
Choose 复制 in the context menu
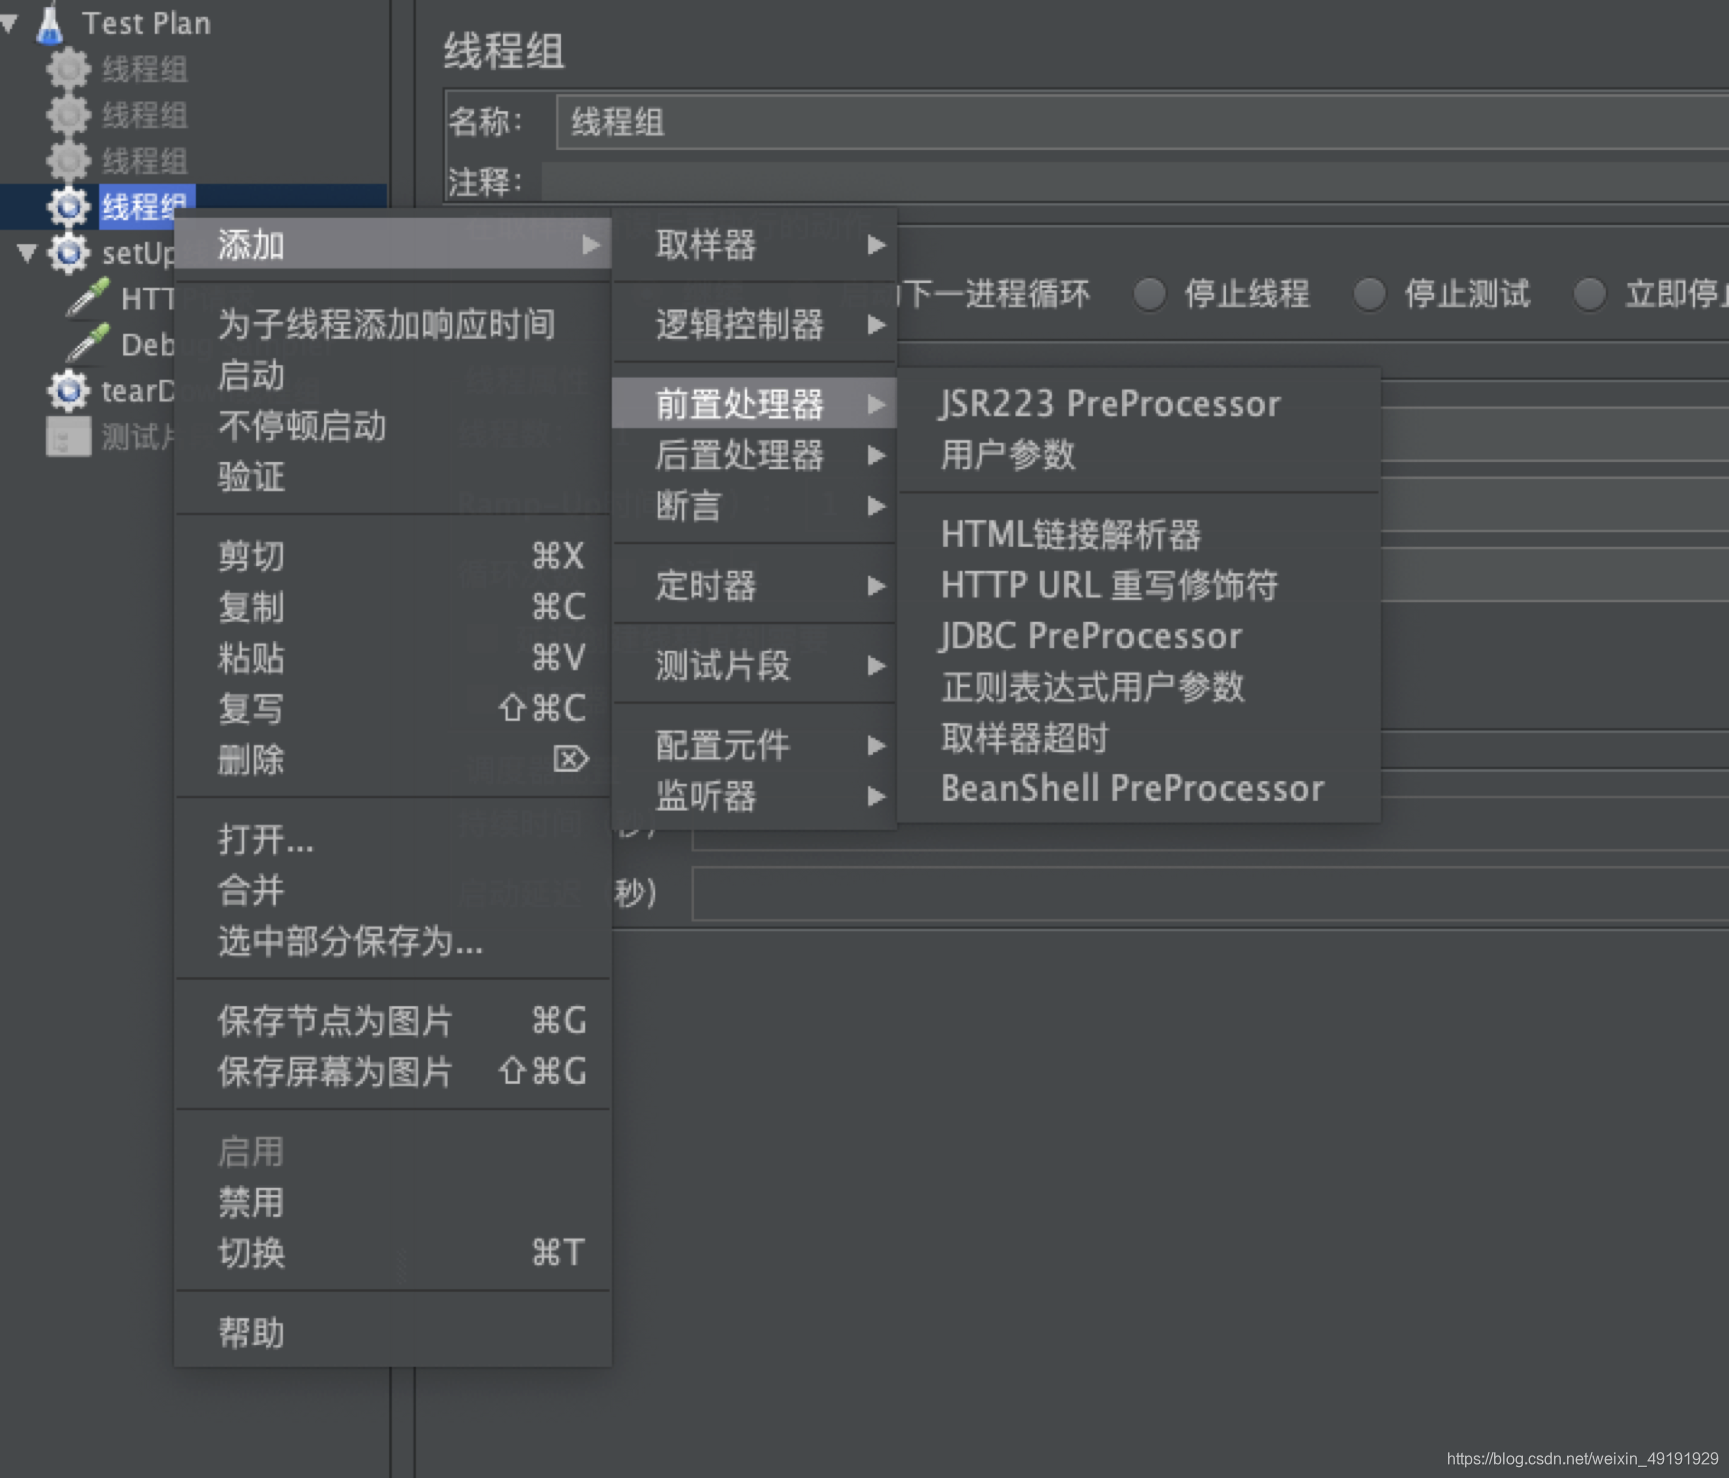393,607
